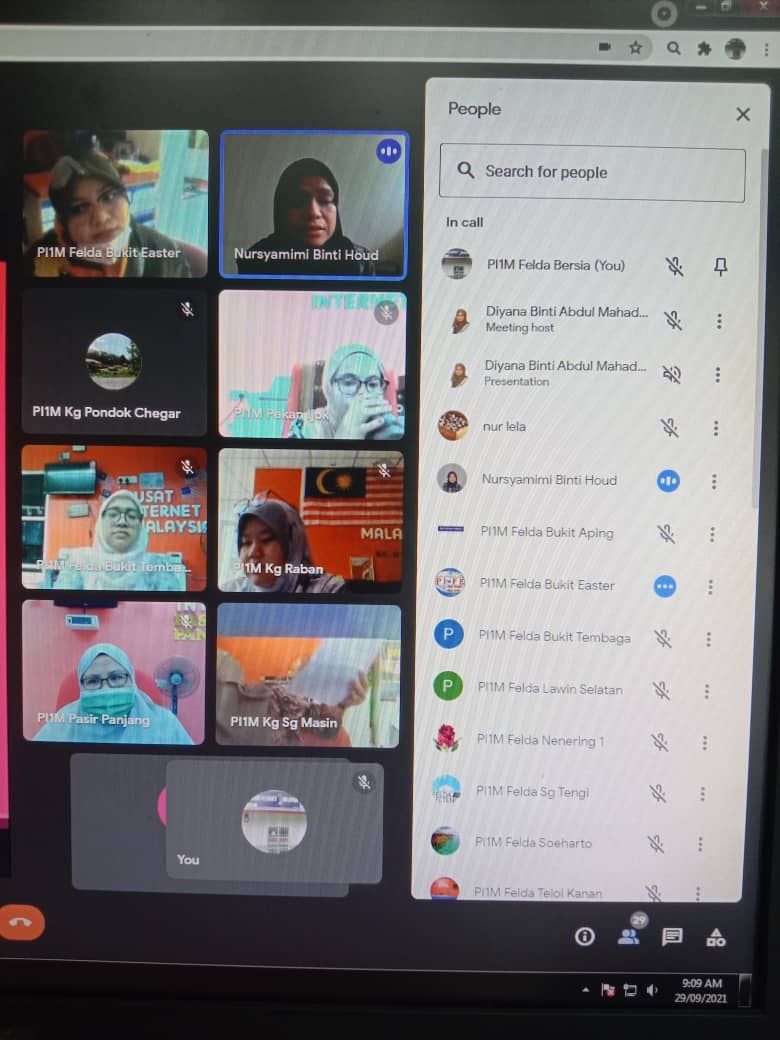This screenshot has height=1040, width=780.
Task: Mute nur lela's microphone
Action: coord(669,428)
